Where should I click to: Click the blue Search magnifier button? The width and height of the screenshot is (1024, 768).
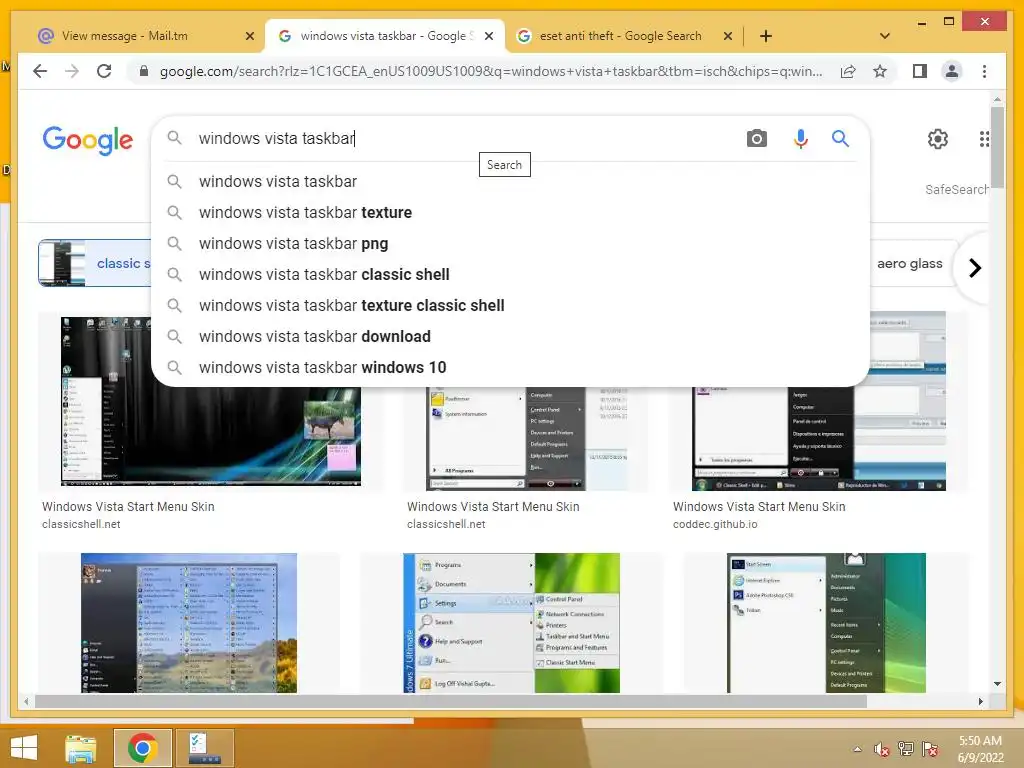pyautogui.click(x=840, y=138)
